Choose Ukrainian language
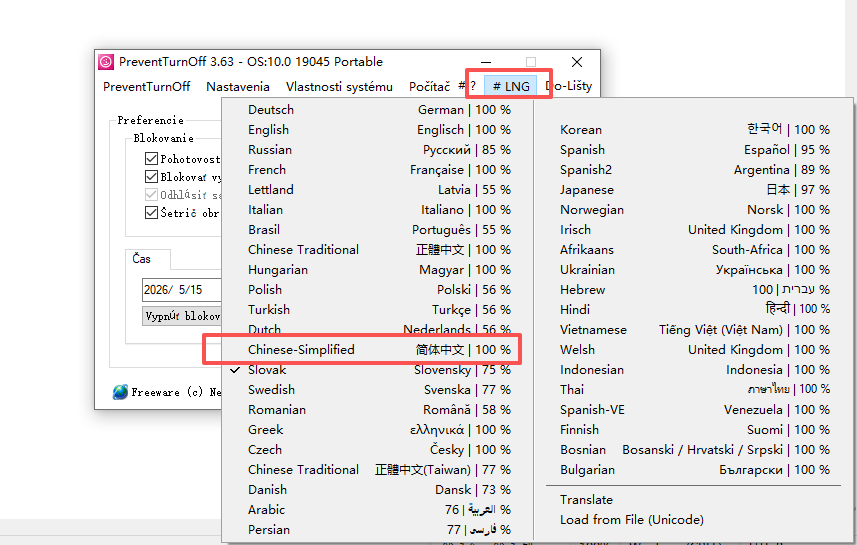The image size is (857, 545). click(694, 269)
